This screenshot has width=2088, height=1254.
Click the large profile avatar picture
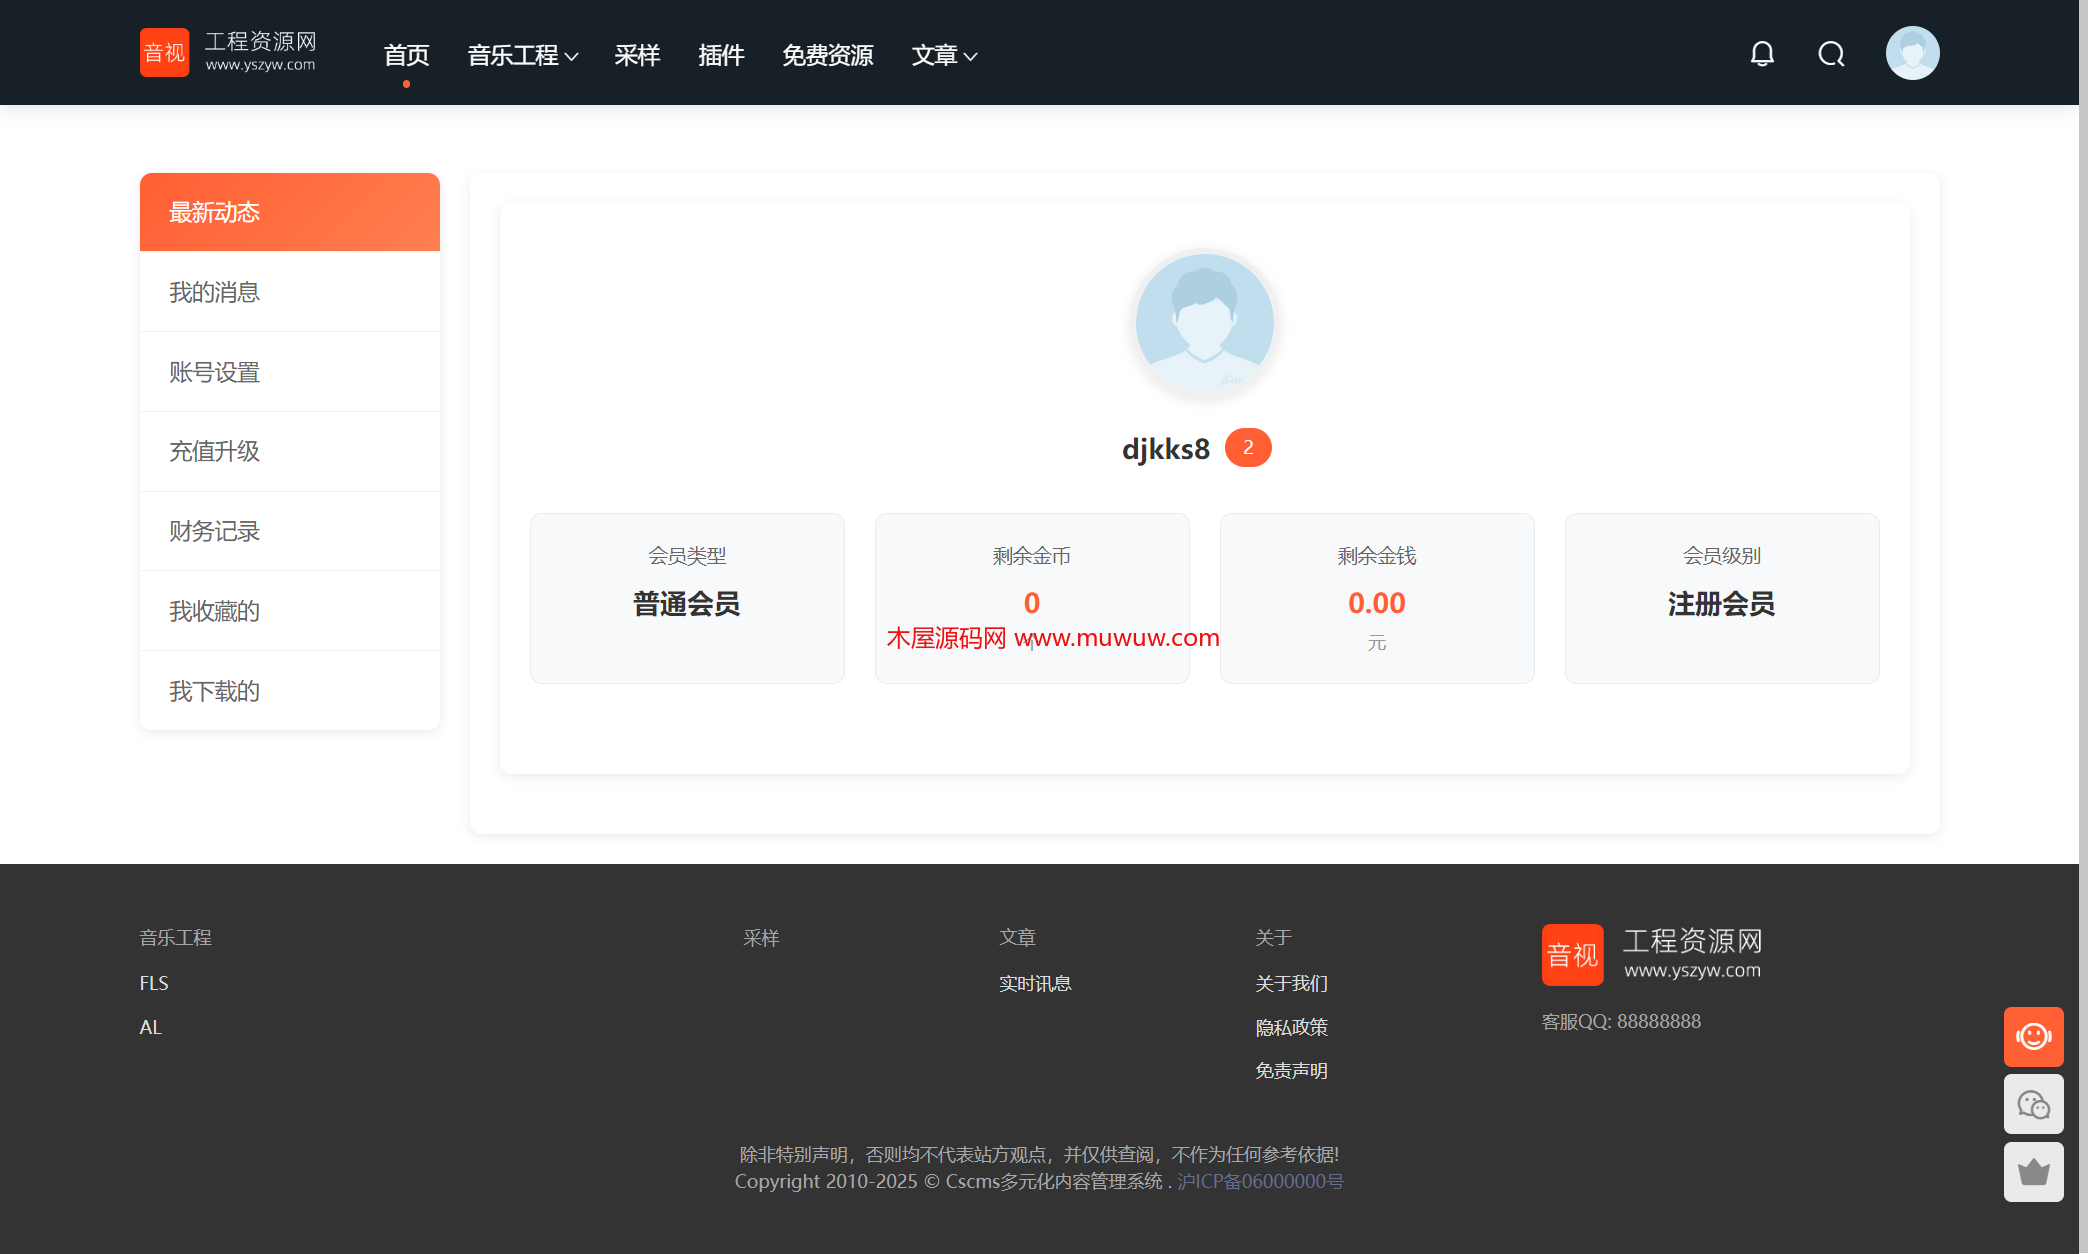click(x=1204, y=322)
